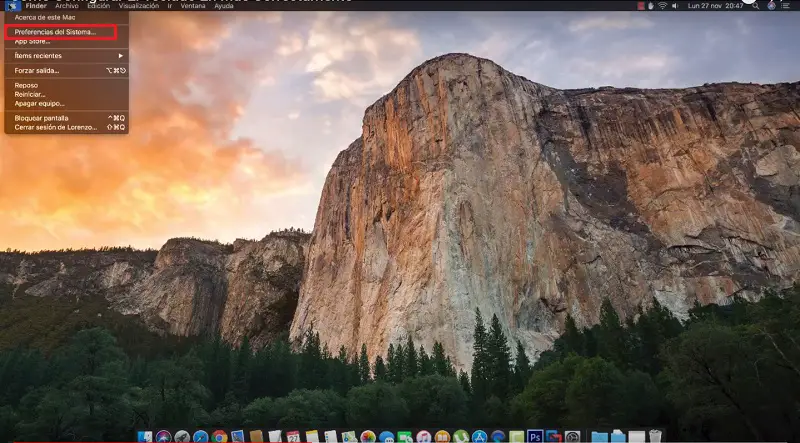800x443 pixels.
Task: Launch Photoshop from the dock
Action: pos(534,437)
